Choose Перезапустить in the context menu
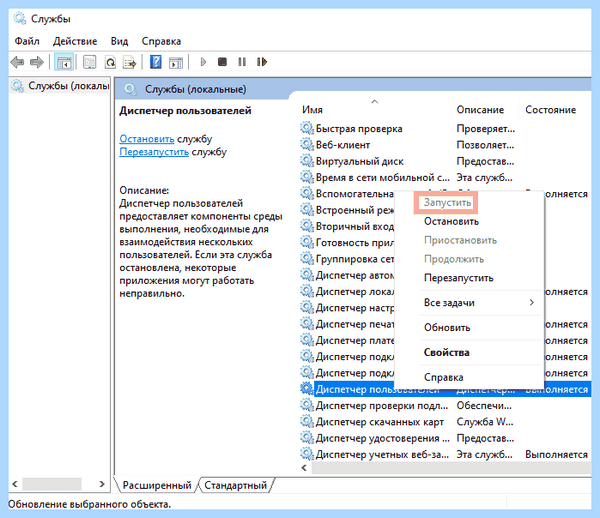600x518 pixels. coord(458,278)
